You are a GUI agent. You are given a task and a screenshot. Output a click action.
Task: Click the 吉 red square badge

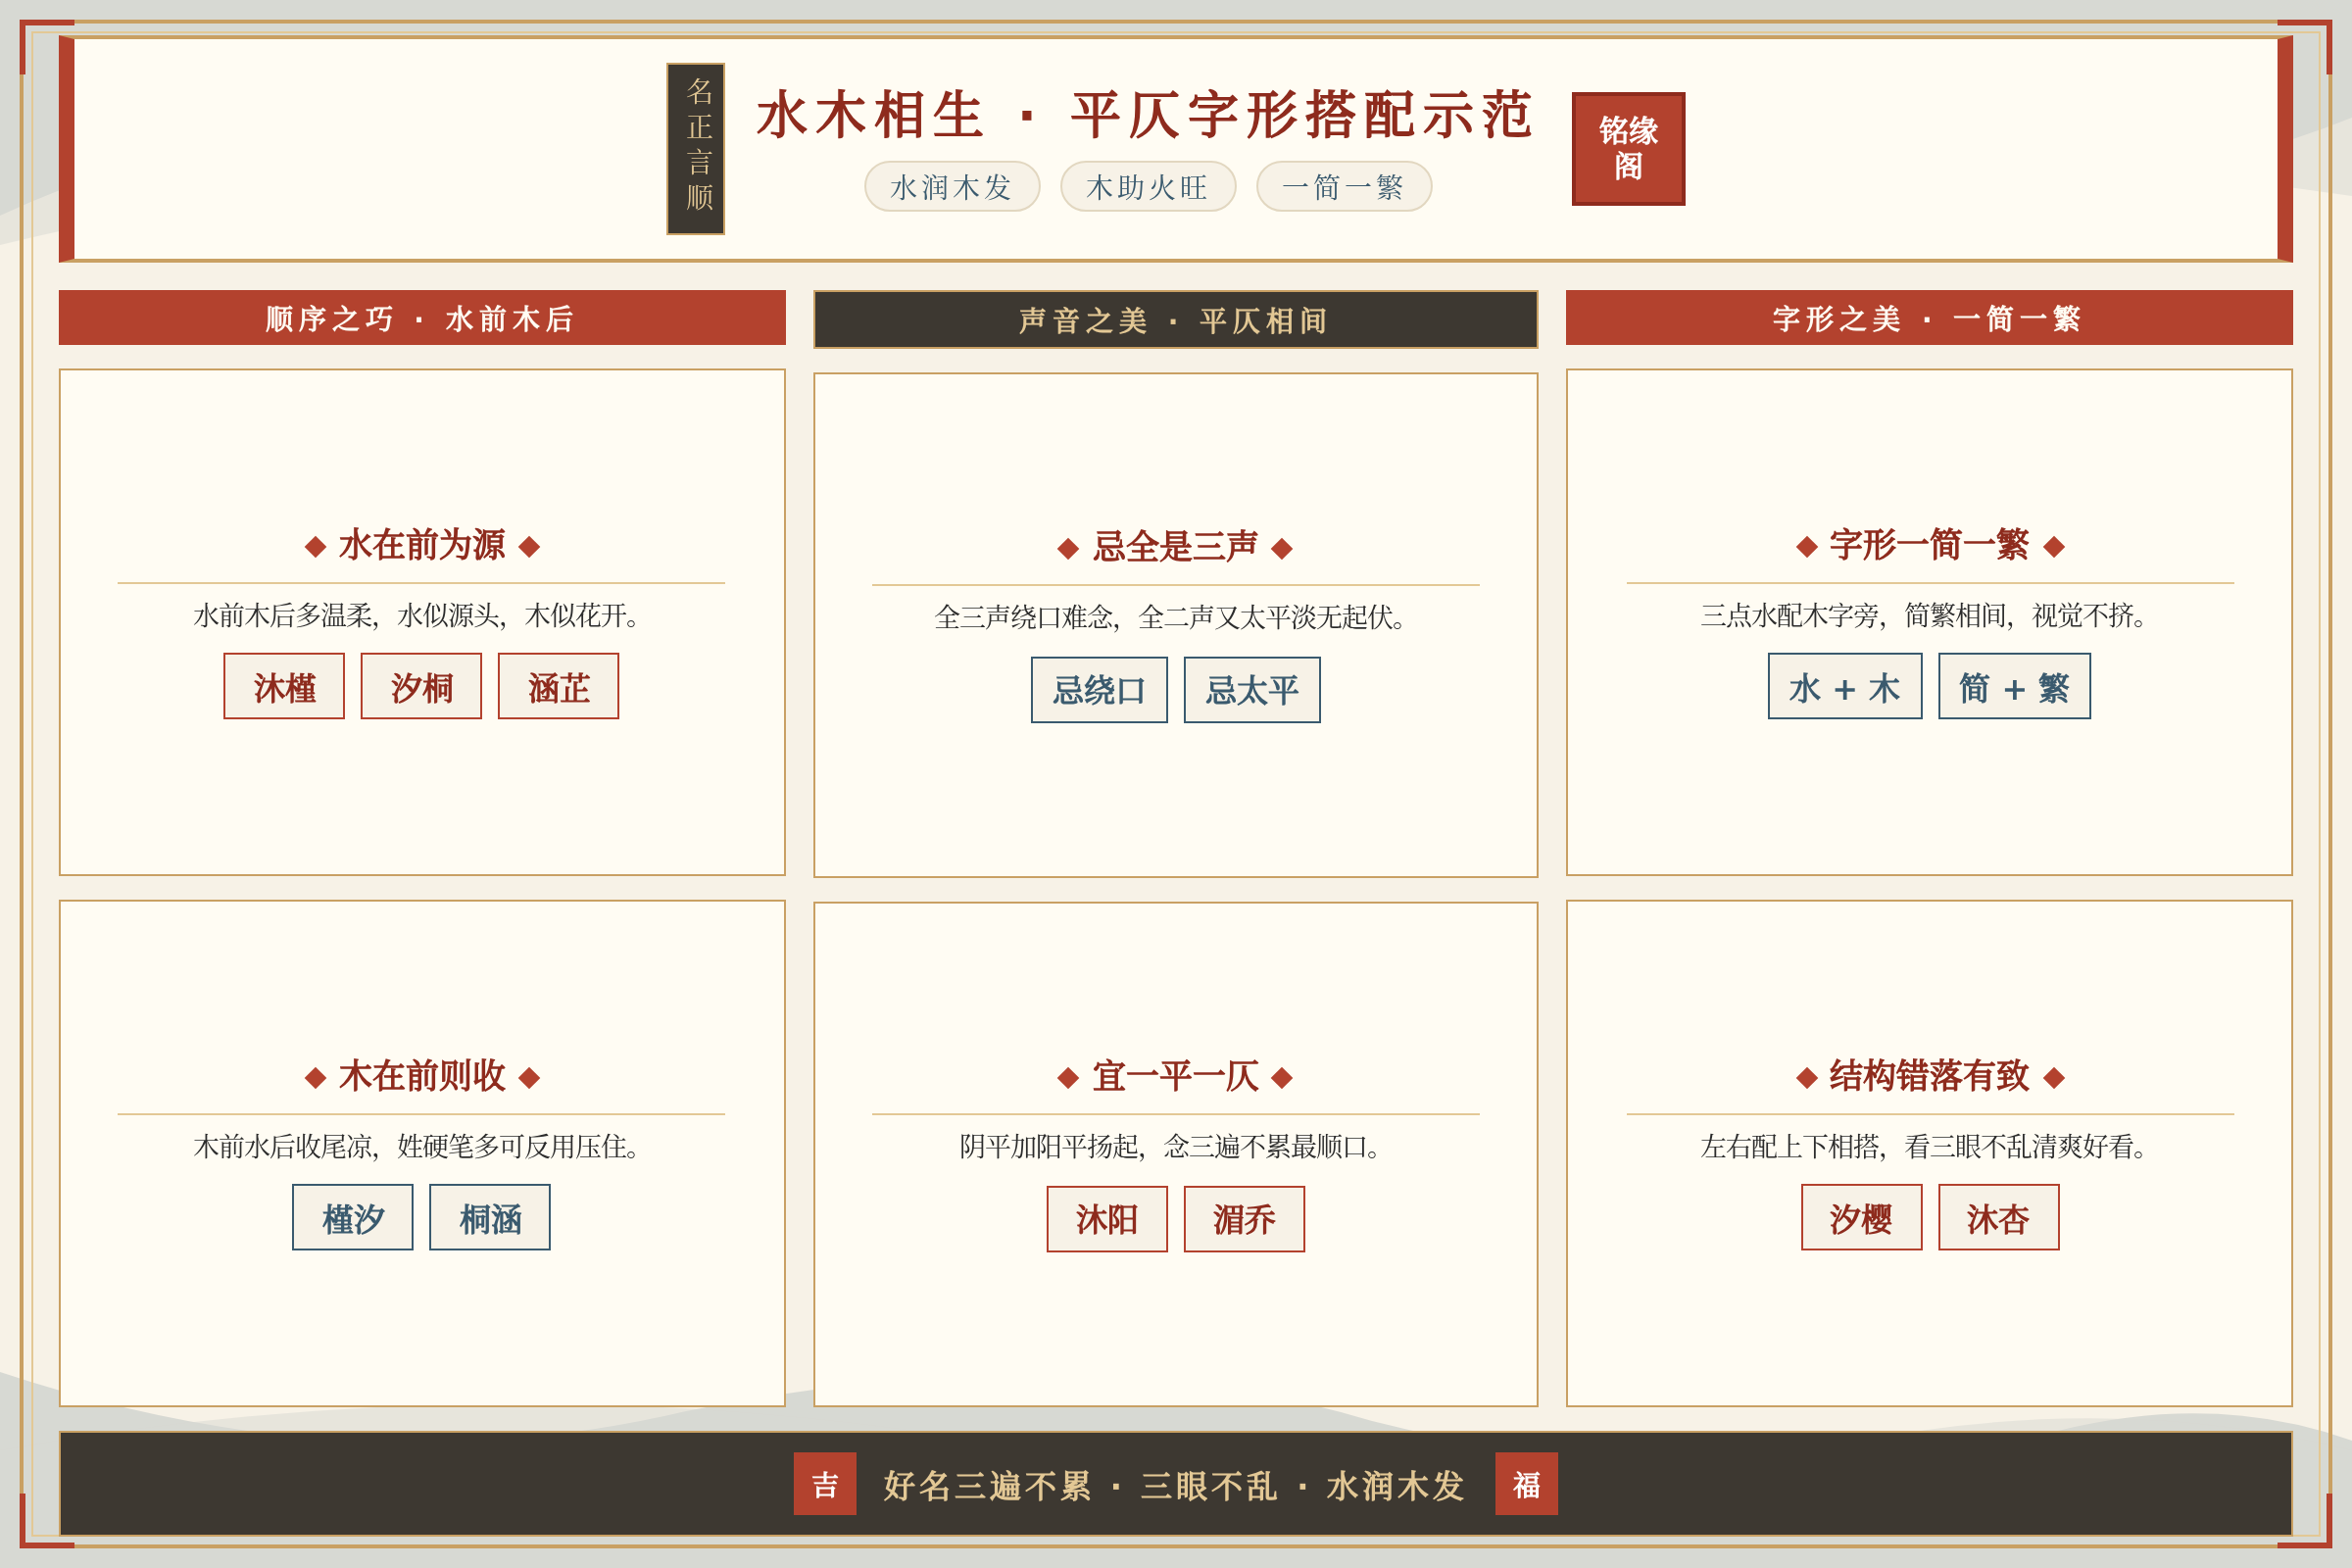825,1484
